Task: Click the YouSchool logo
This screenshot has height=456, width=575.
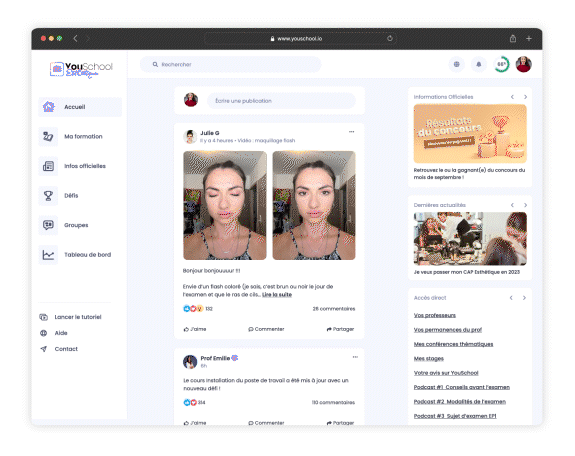Action: [x=81, y=69]
